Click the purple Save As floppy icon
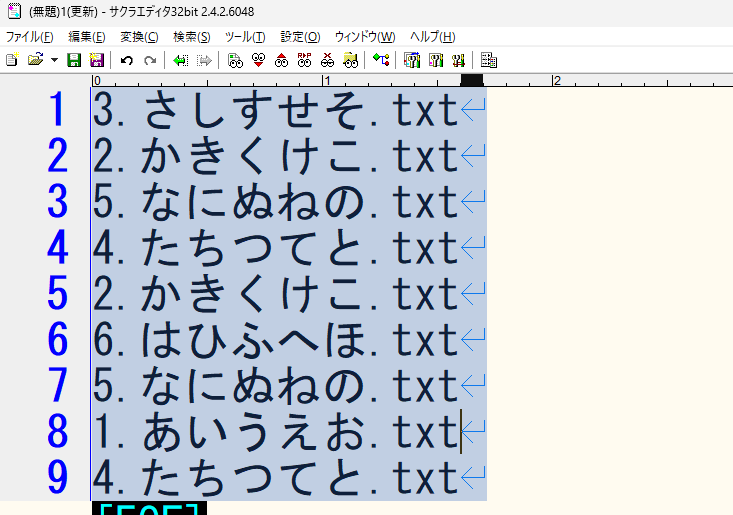Screen dimensions: 733x515 point(96,60)
